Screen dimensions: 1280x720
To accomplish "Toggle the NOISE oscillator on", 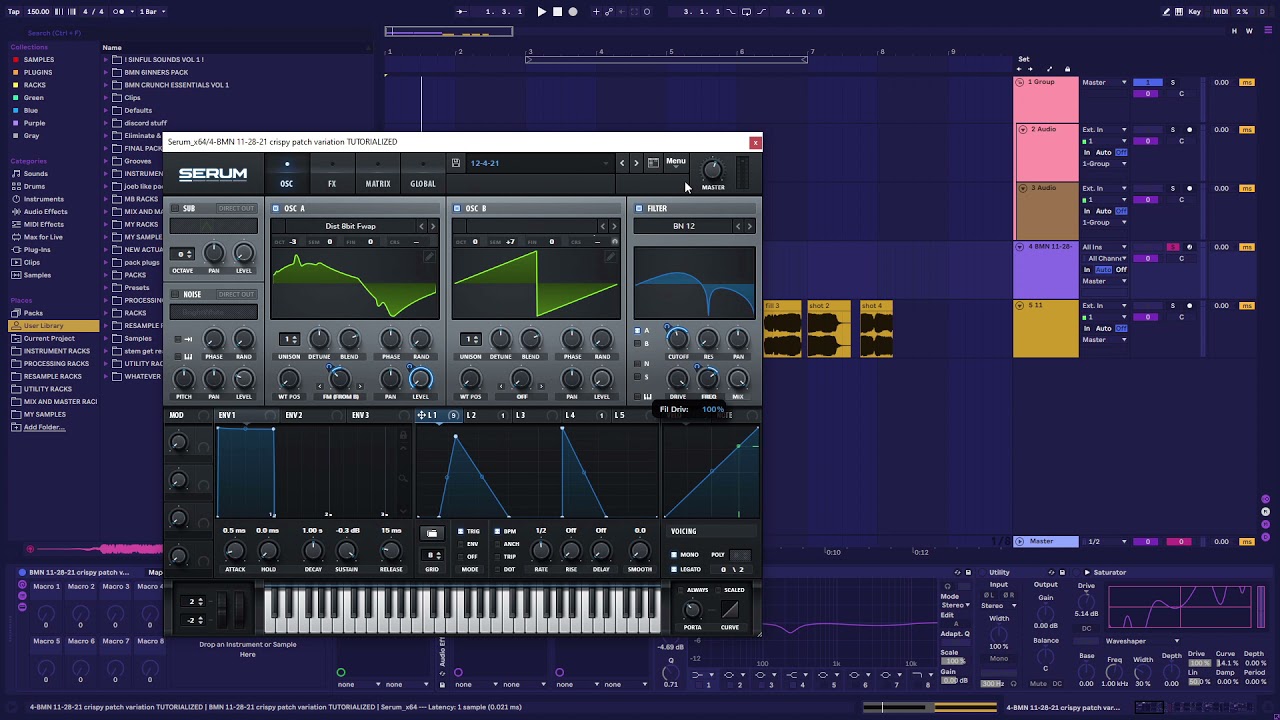I will tap(174, 294).
